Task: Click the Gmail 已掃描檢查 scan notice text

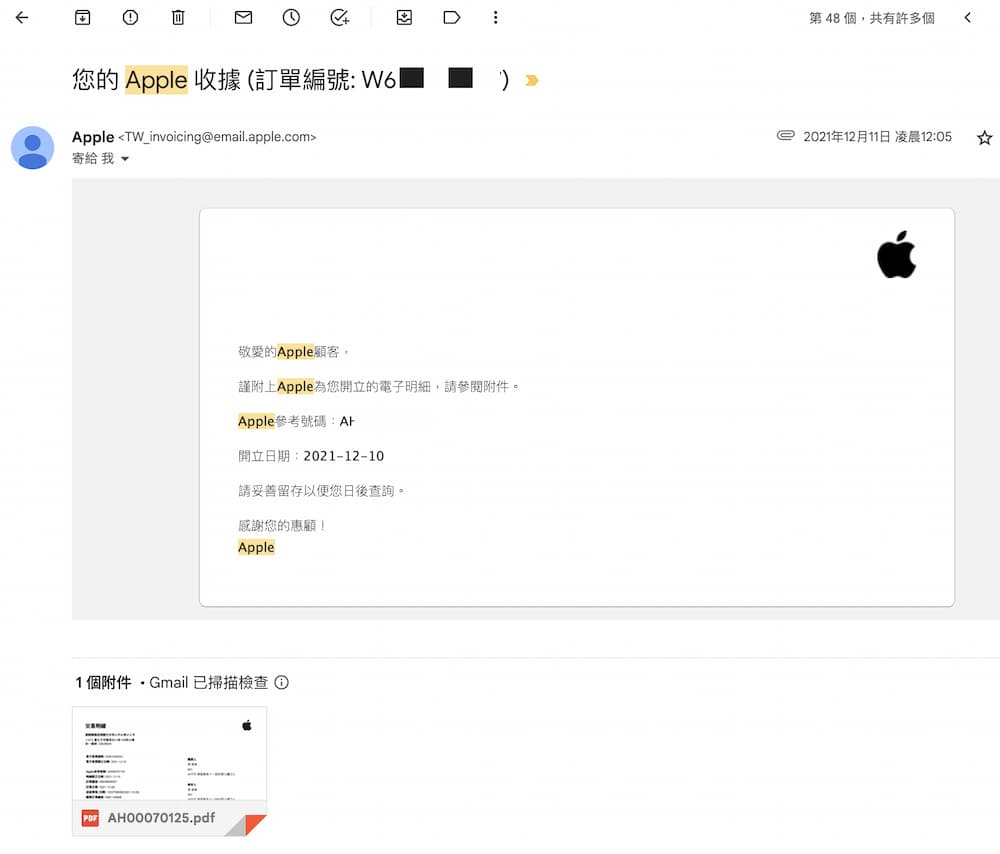Action: 209,683
